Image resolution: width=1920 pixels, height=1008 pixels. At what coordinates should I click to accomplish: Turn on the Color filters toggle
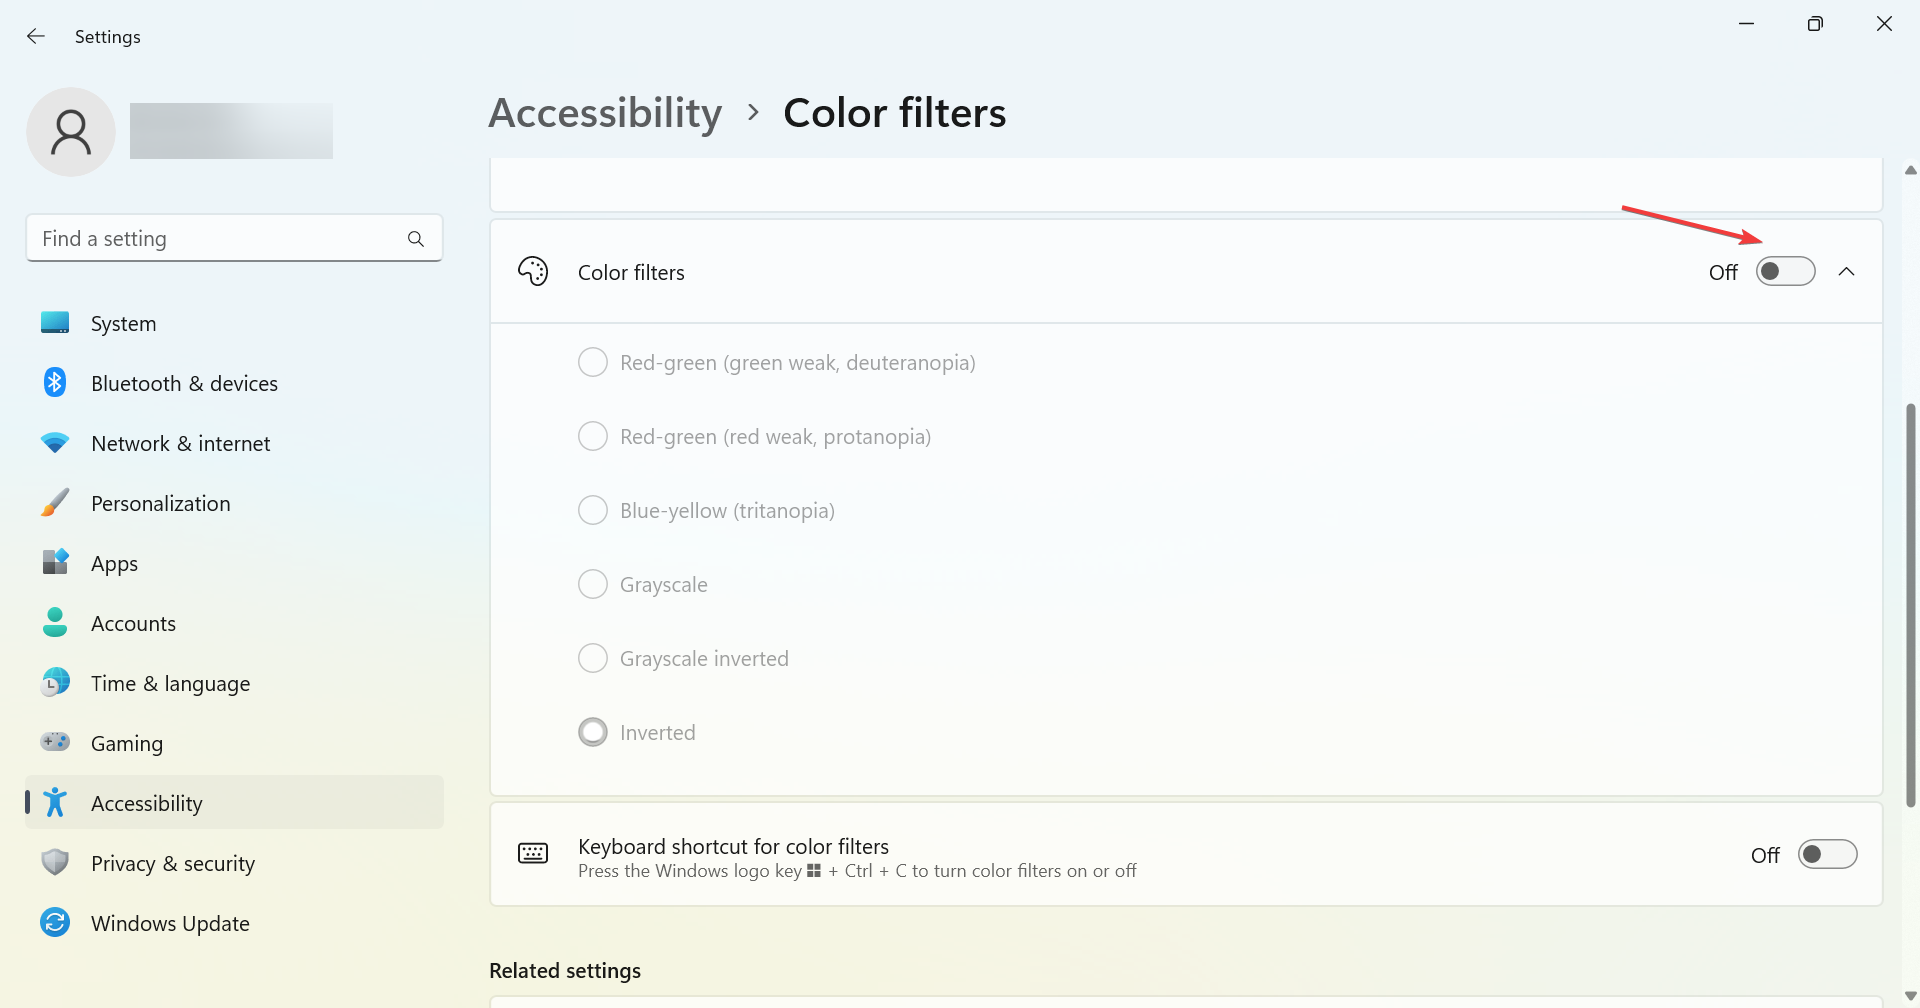[1786, 272]
